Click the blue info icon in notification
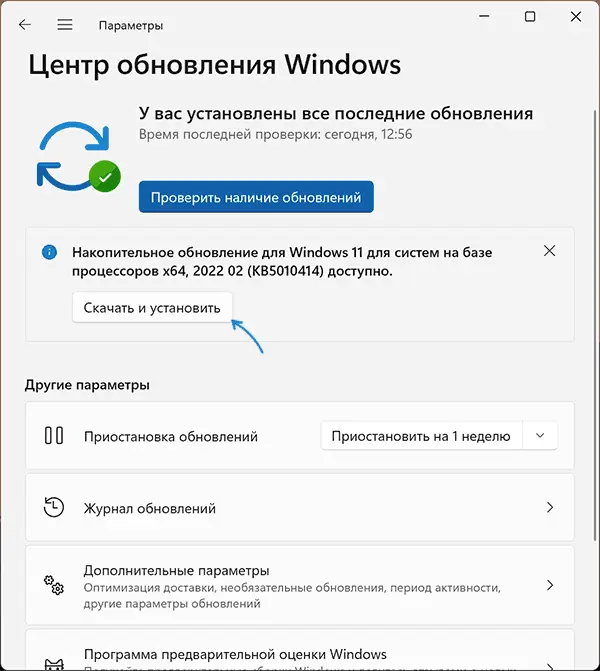The width and height of the screenshot is (600, 671). [49, 253]
